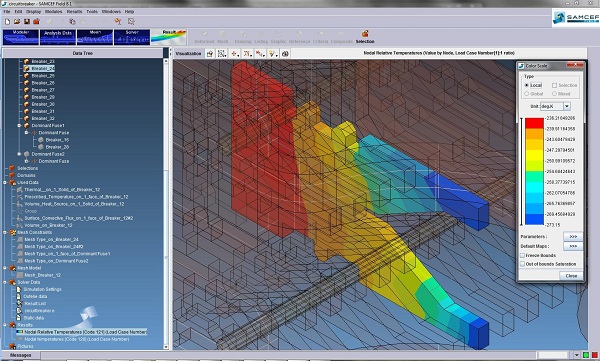This screenshot has width=600, height=361.
Task: Click the Close button in Color Scale
Action: click(x=571, y=276)
